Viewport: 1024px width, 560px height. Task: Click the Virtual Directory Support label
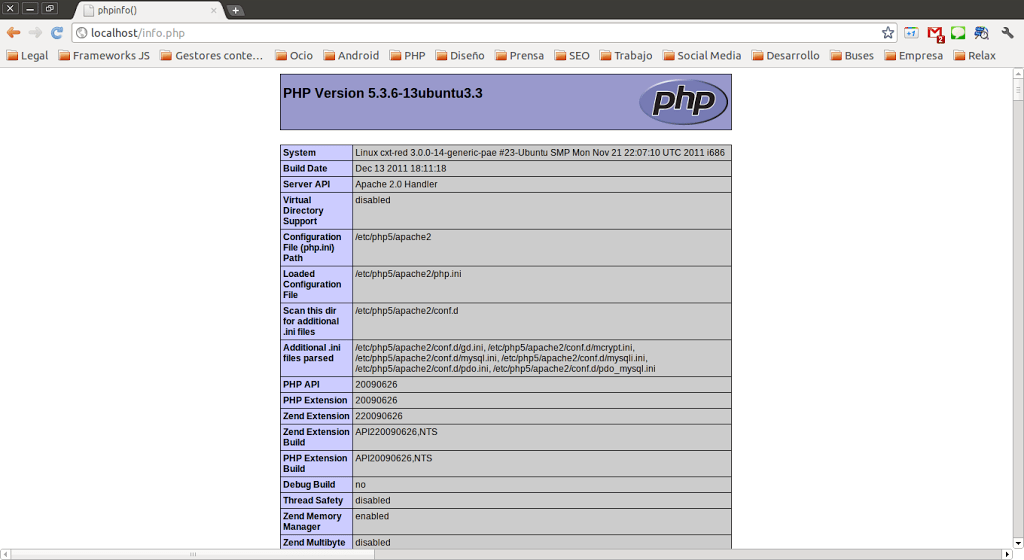pyautogui.click(x=303, y=211)
